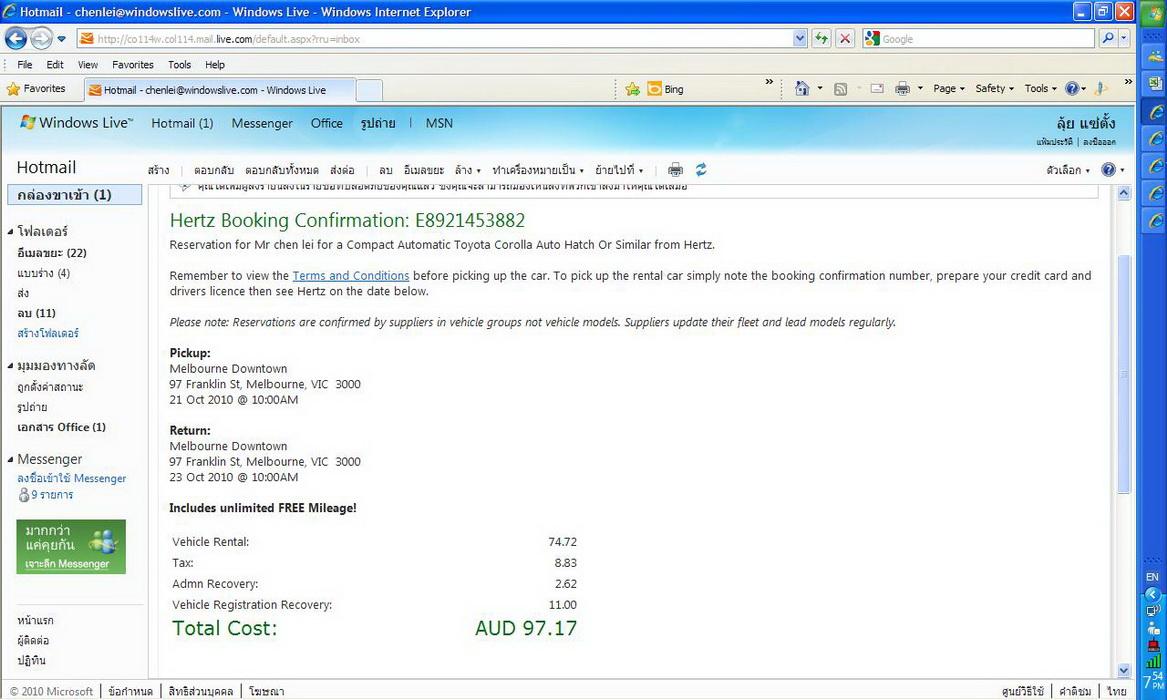Open Hotmail (1) in top navigation
Screen dimensions: 1167x700
[x=182, y=123]
